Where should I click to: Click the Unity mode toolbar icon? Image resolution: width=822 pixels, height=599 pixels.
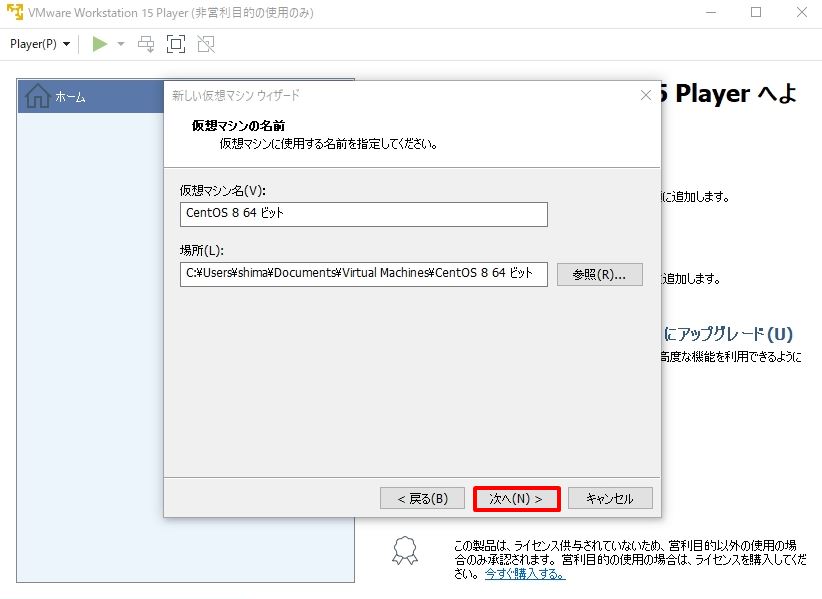206,44
